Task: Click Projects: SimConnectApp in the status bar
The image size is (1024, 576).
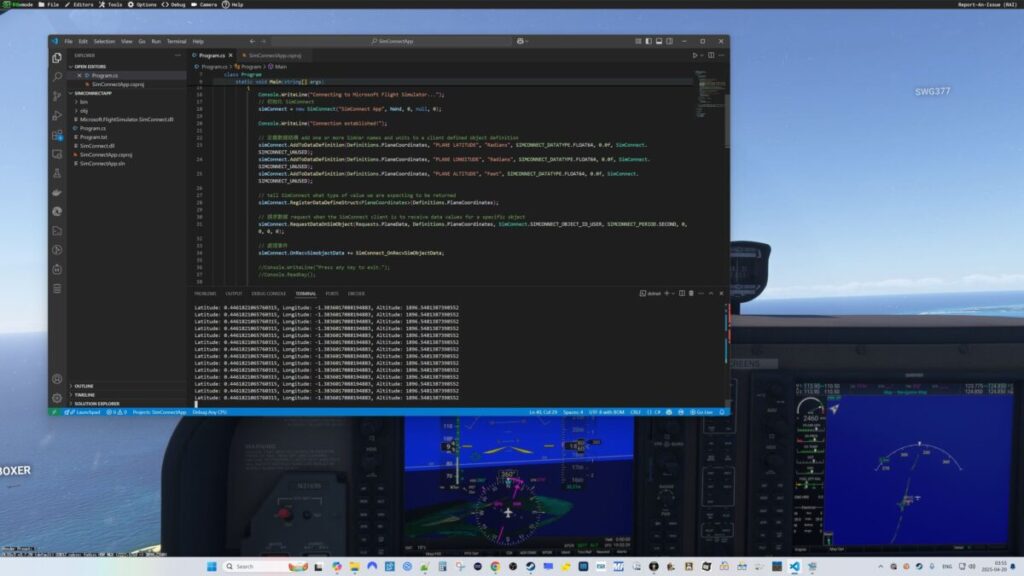Action: coord(159,412)
